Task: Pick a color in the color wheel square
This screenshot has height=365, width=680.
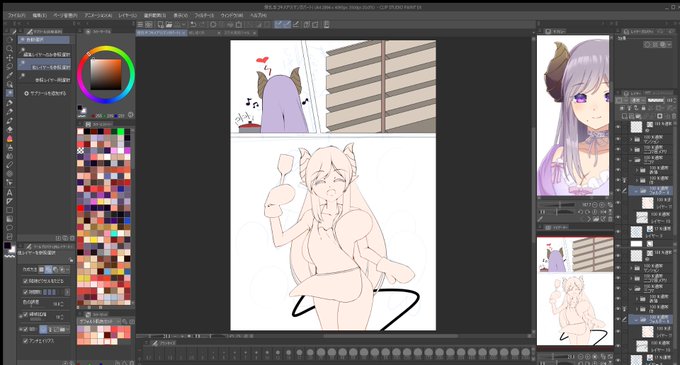Action: (105, 74)
